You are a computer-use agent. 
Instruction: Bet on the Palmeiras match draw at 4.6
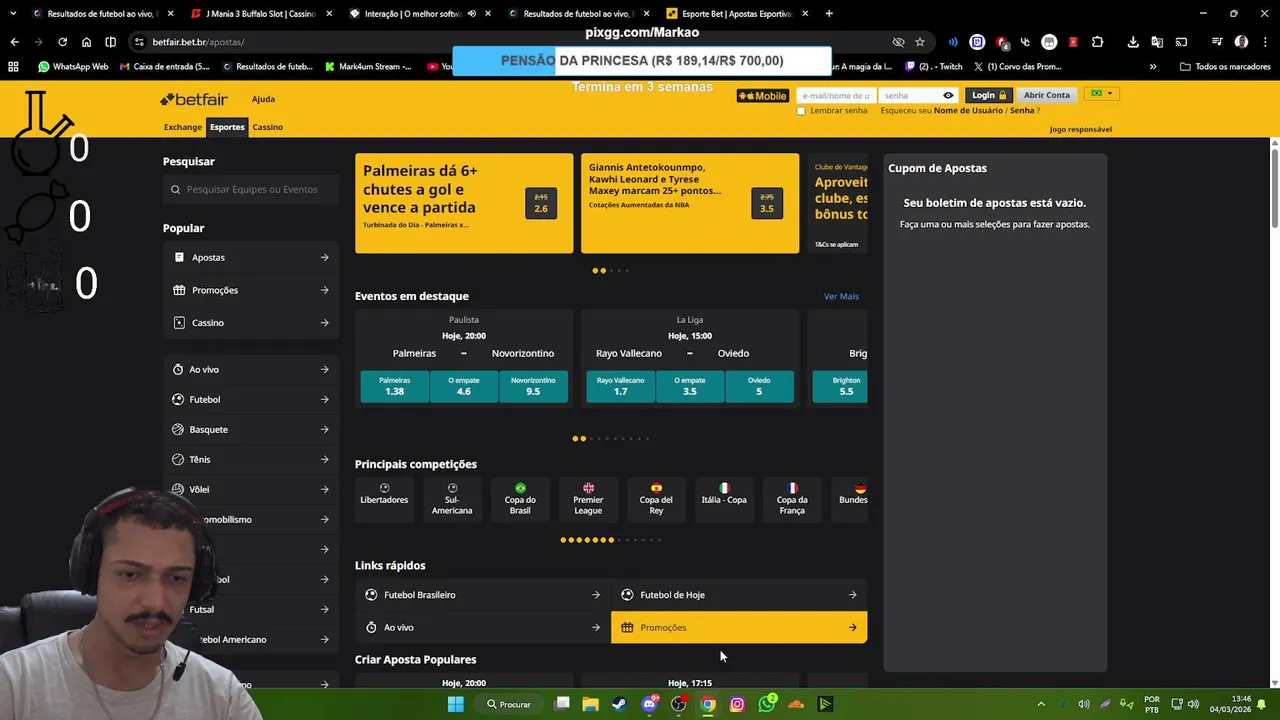(x=464, y=386)
